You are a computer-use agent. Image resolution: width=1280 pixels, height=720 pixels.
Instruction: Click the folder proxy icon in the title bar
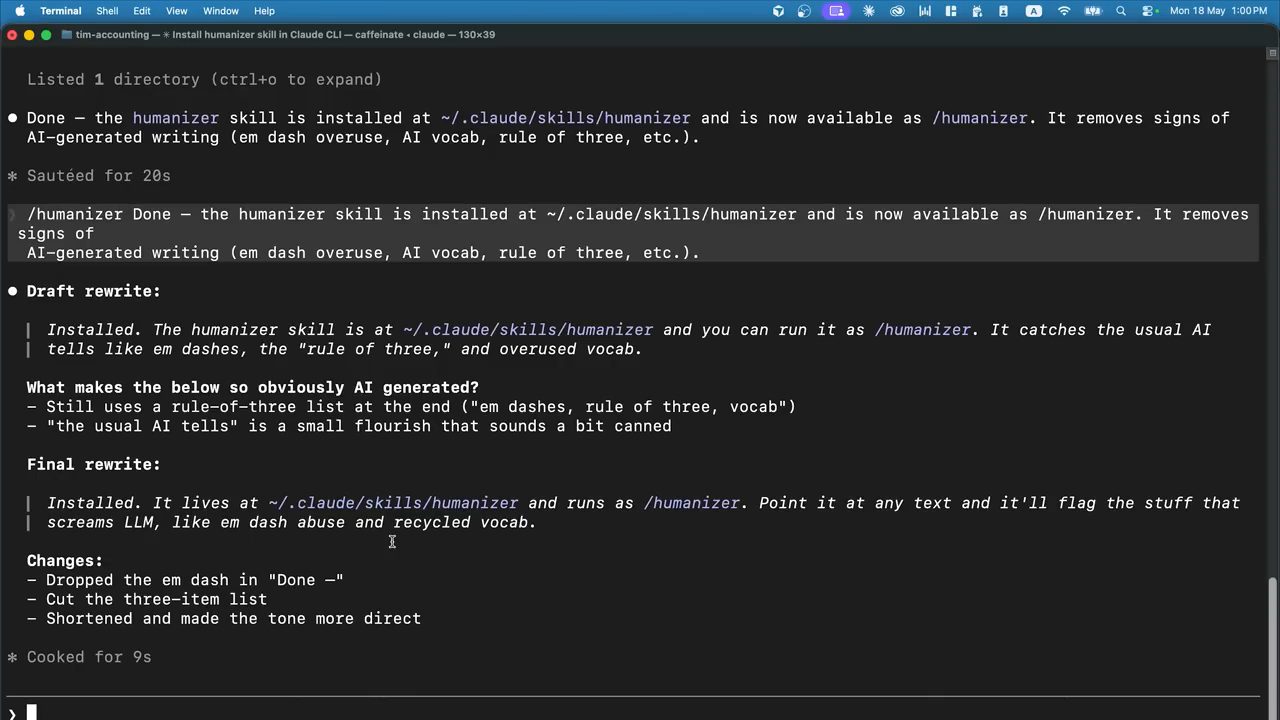(66, 34)
